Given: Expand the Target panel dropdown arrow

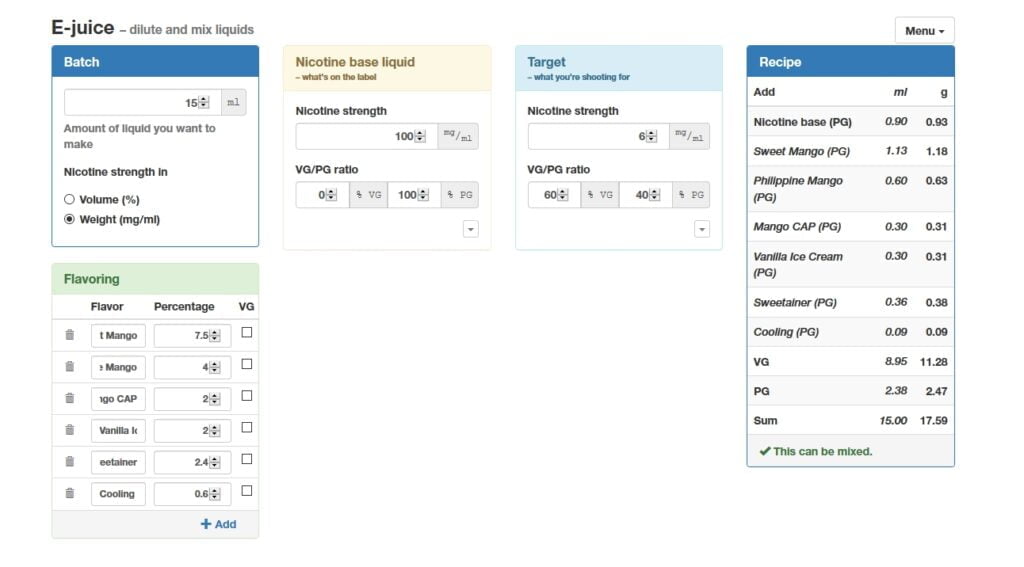Looking at the screenshot, I should coord(702,229).
